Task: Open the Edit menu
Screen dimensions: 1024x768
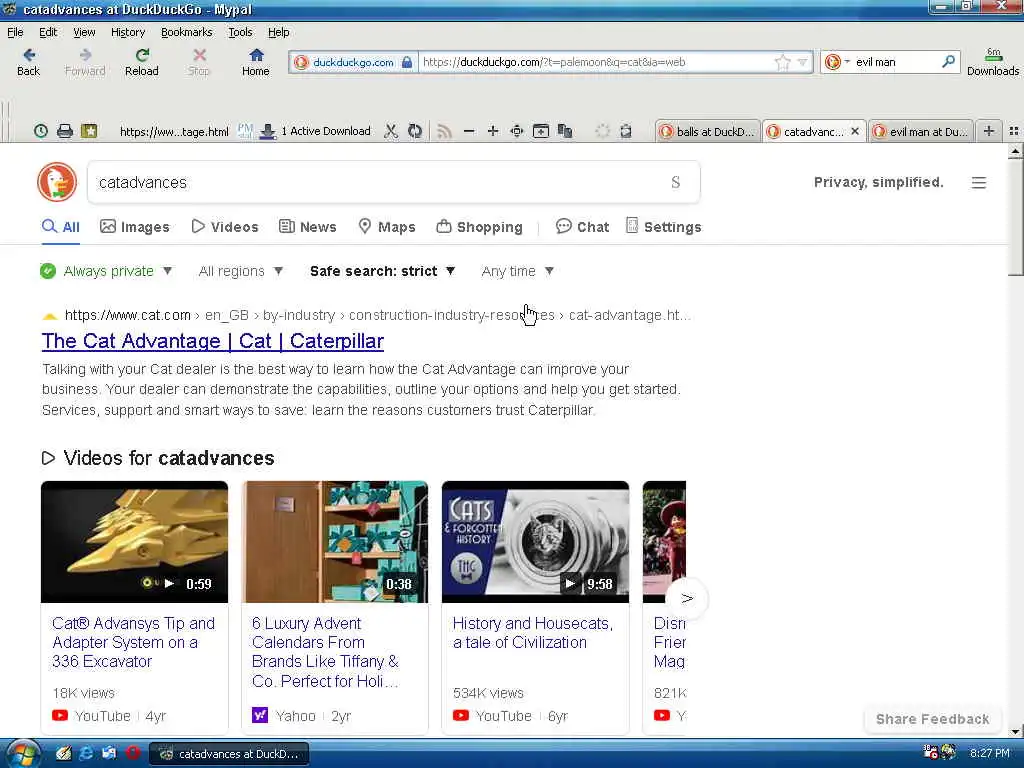Action: 48,32
